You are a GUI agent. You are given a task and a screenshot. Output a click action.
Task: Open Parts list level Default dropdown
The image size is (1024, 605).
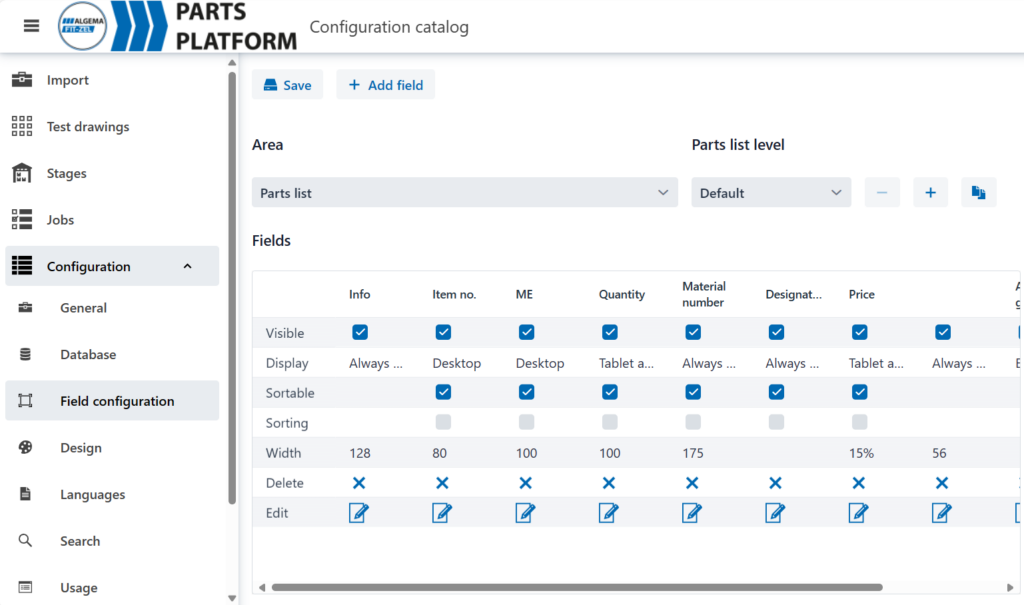771,193
